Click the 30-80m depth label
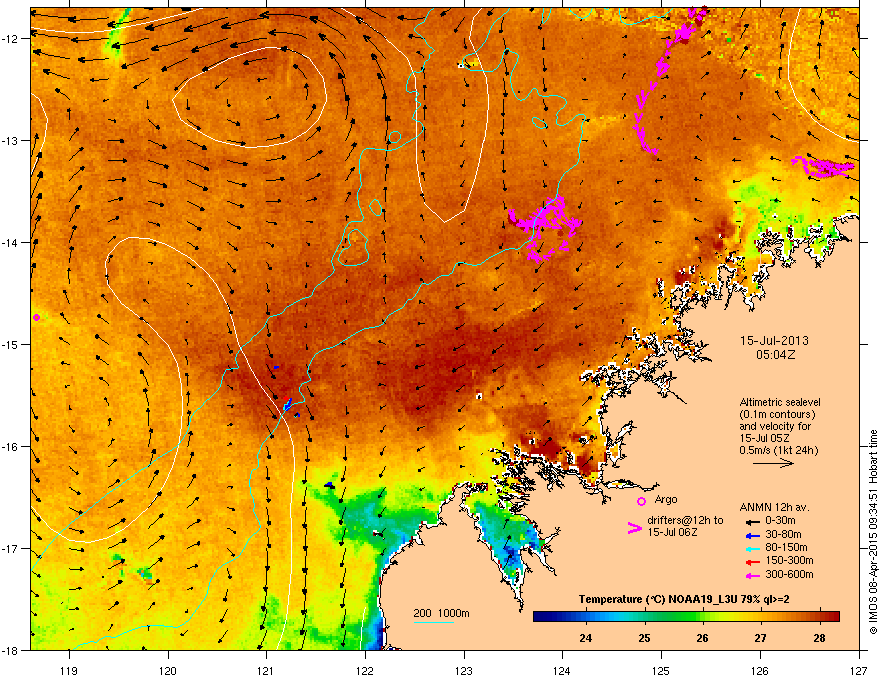The image size is (880, 680). coord(783,534)
